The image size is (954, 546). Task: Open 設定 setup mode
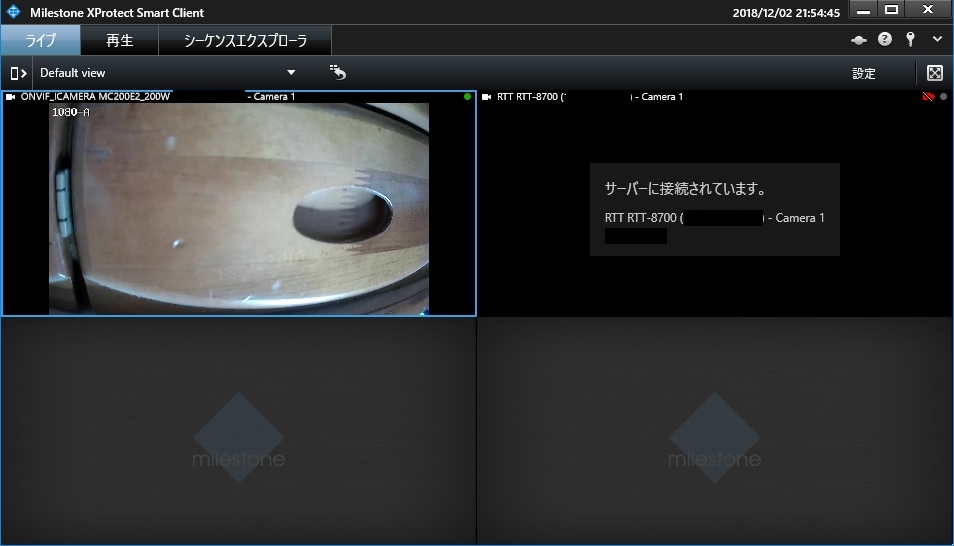click(863, 74)
